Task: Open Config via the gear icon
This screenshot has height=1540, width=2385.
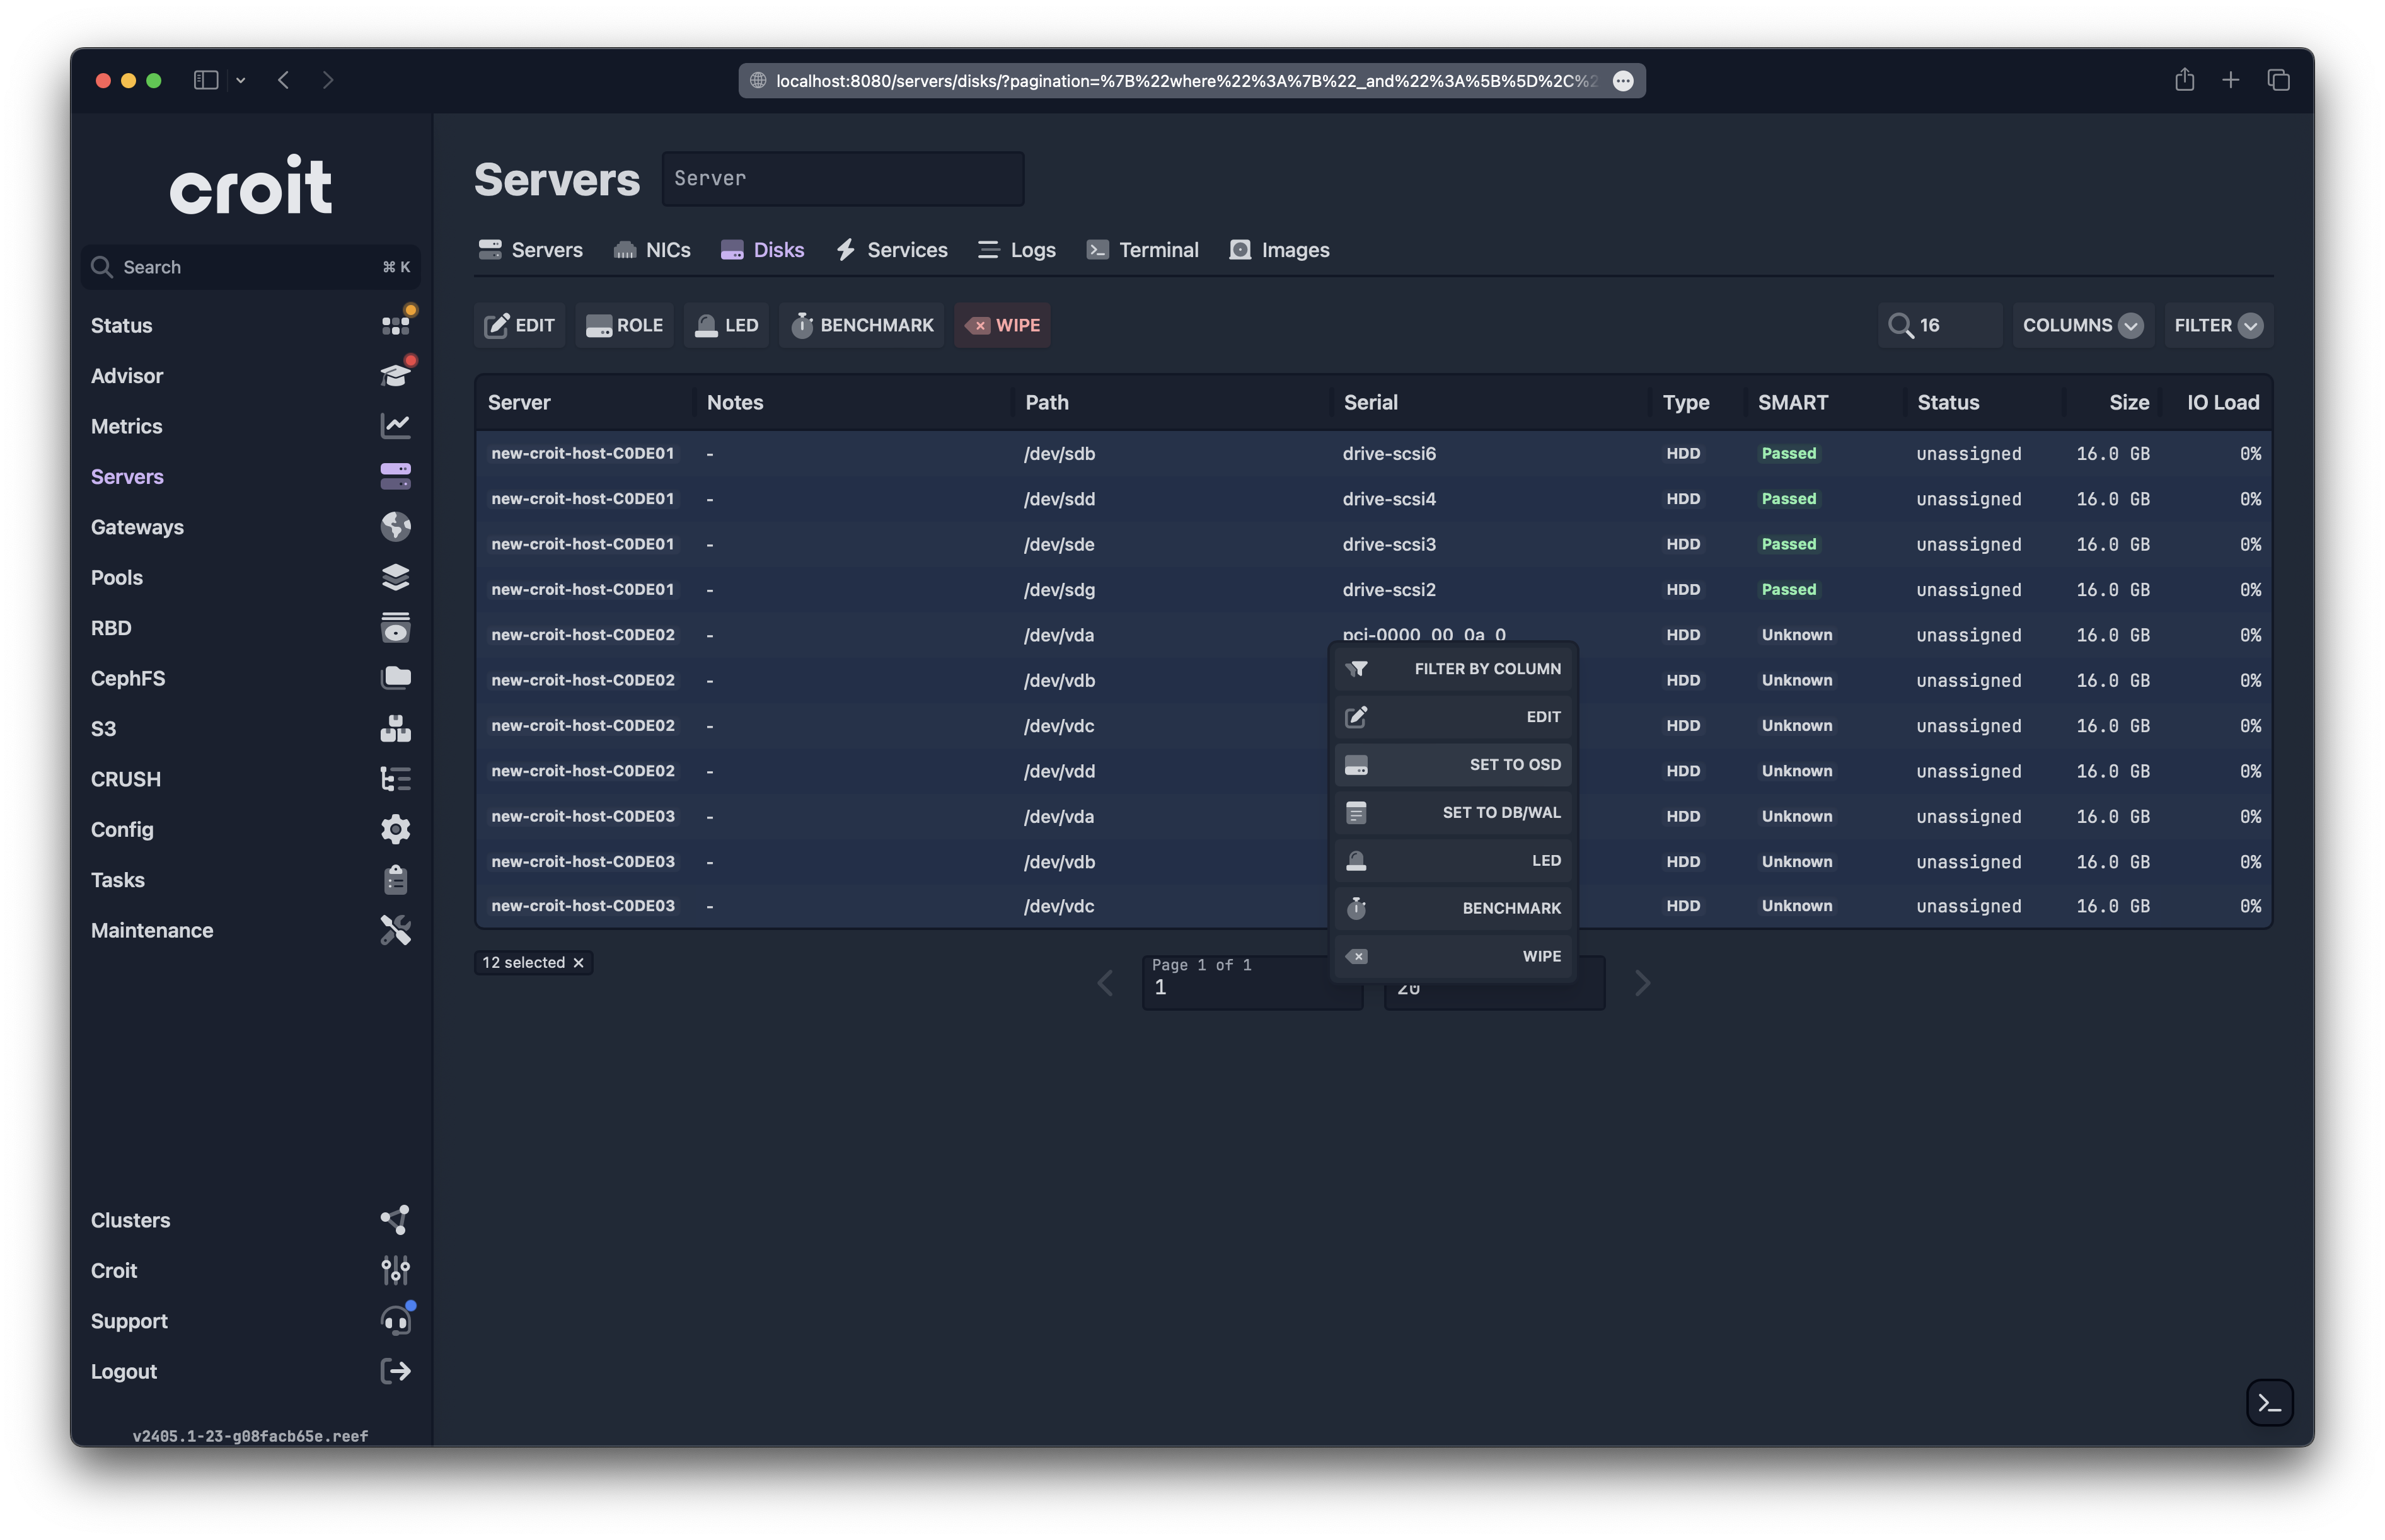Action: click(x=396, y=829)
